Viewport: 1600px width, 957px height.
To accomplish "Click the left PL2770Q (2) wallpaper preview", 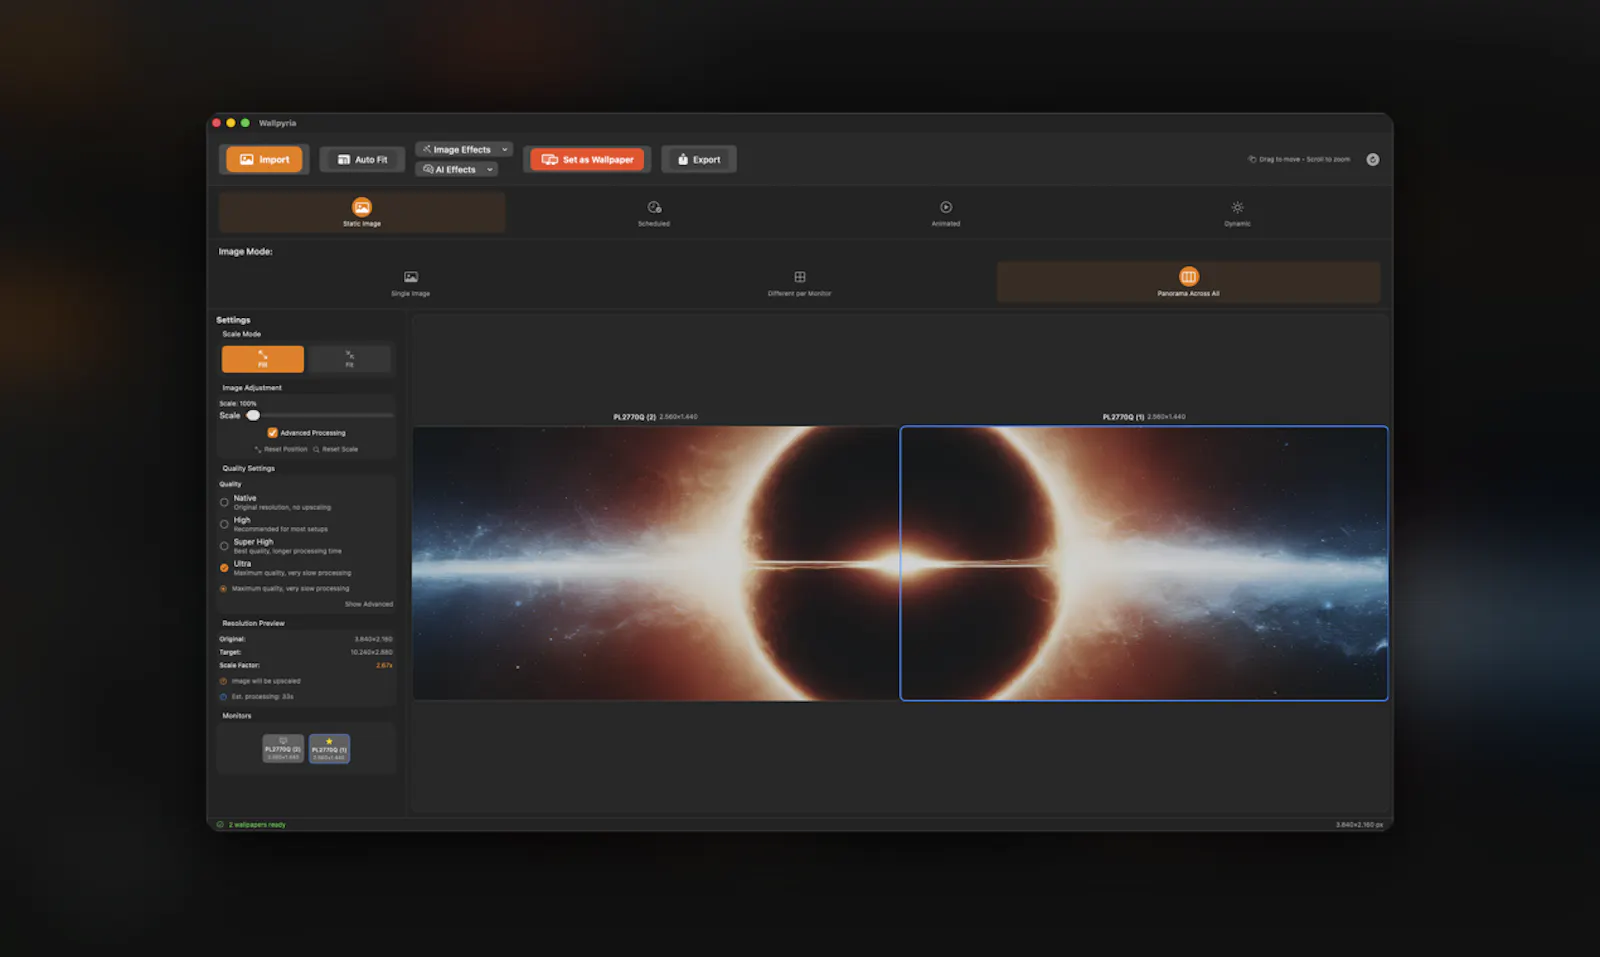I will coord(656,564).
